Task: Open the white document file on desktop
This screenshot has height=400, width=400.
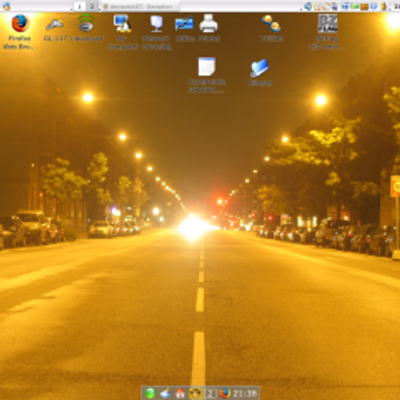Action: point(207,67)
